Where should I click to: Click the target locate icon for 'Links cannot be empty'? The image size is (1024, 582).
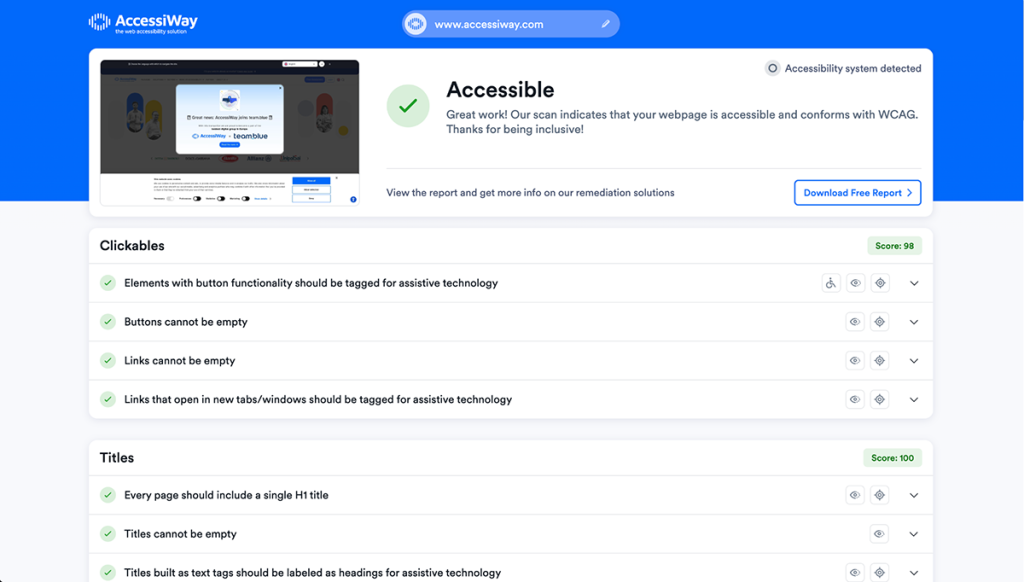coord(880,361)
